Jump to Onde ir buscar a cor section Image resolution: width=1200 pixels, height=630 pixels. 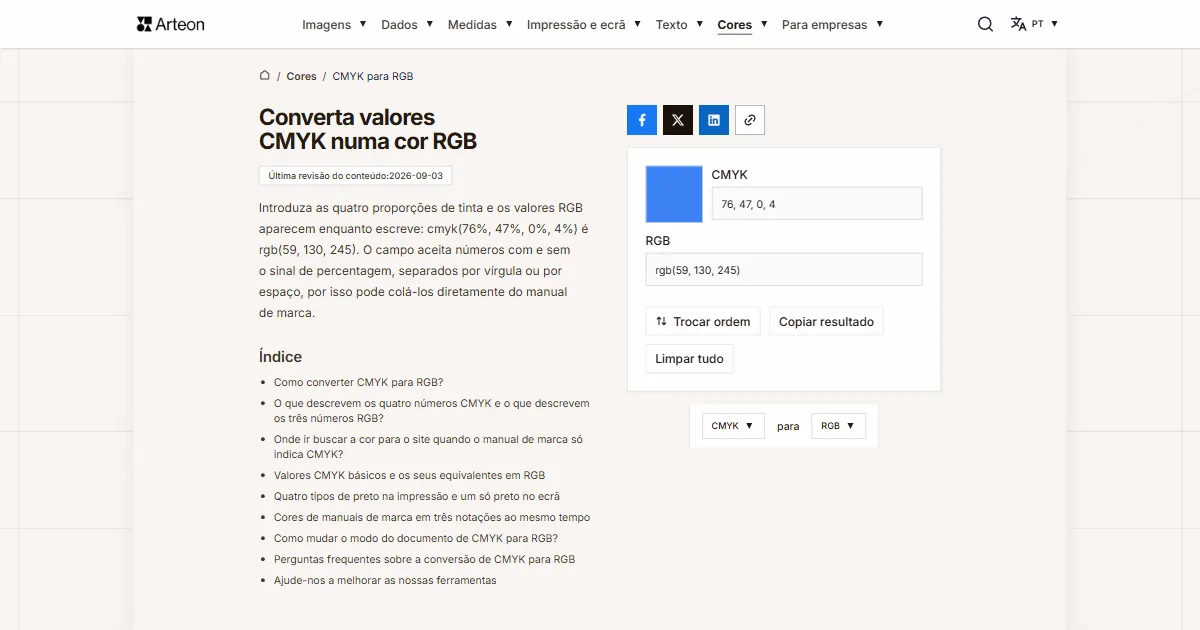coord(428,447)
